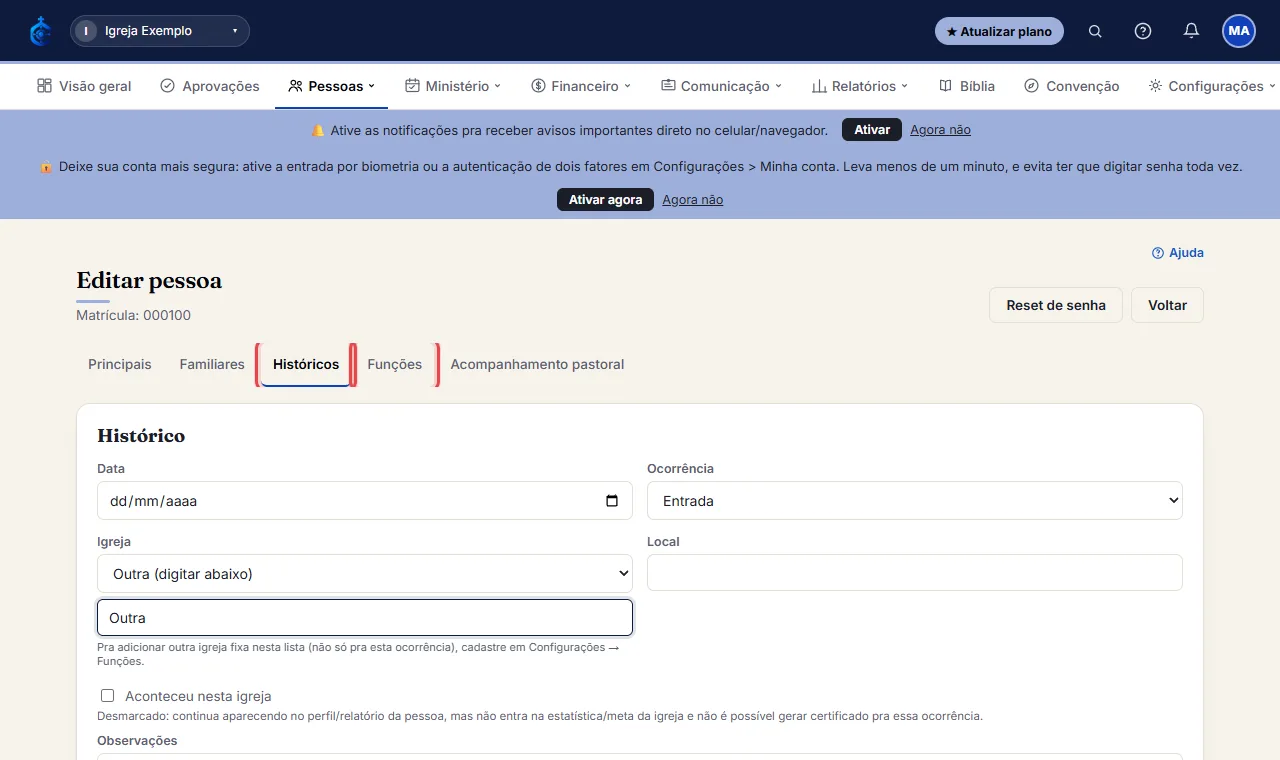Screen dimensions: 1280x760
Task: Click the Ativar notifications button
Action: [x=872, y=130]
